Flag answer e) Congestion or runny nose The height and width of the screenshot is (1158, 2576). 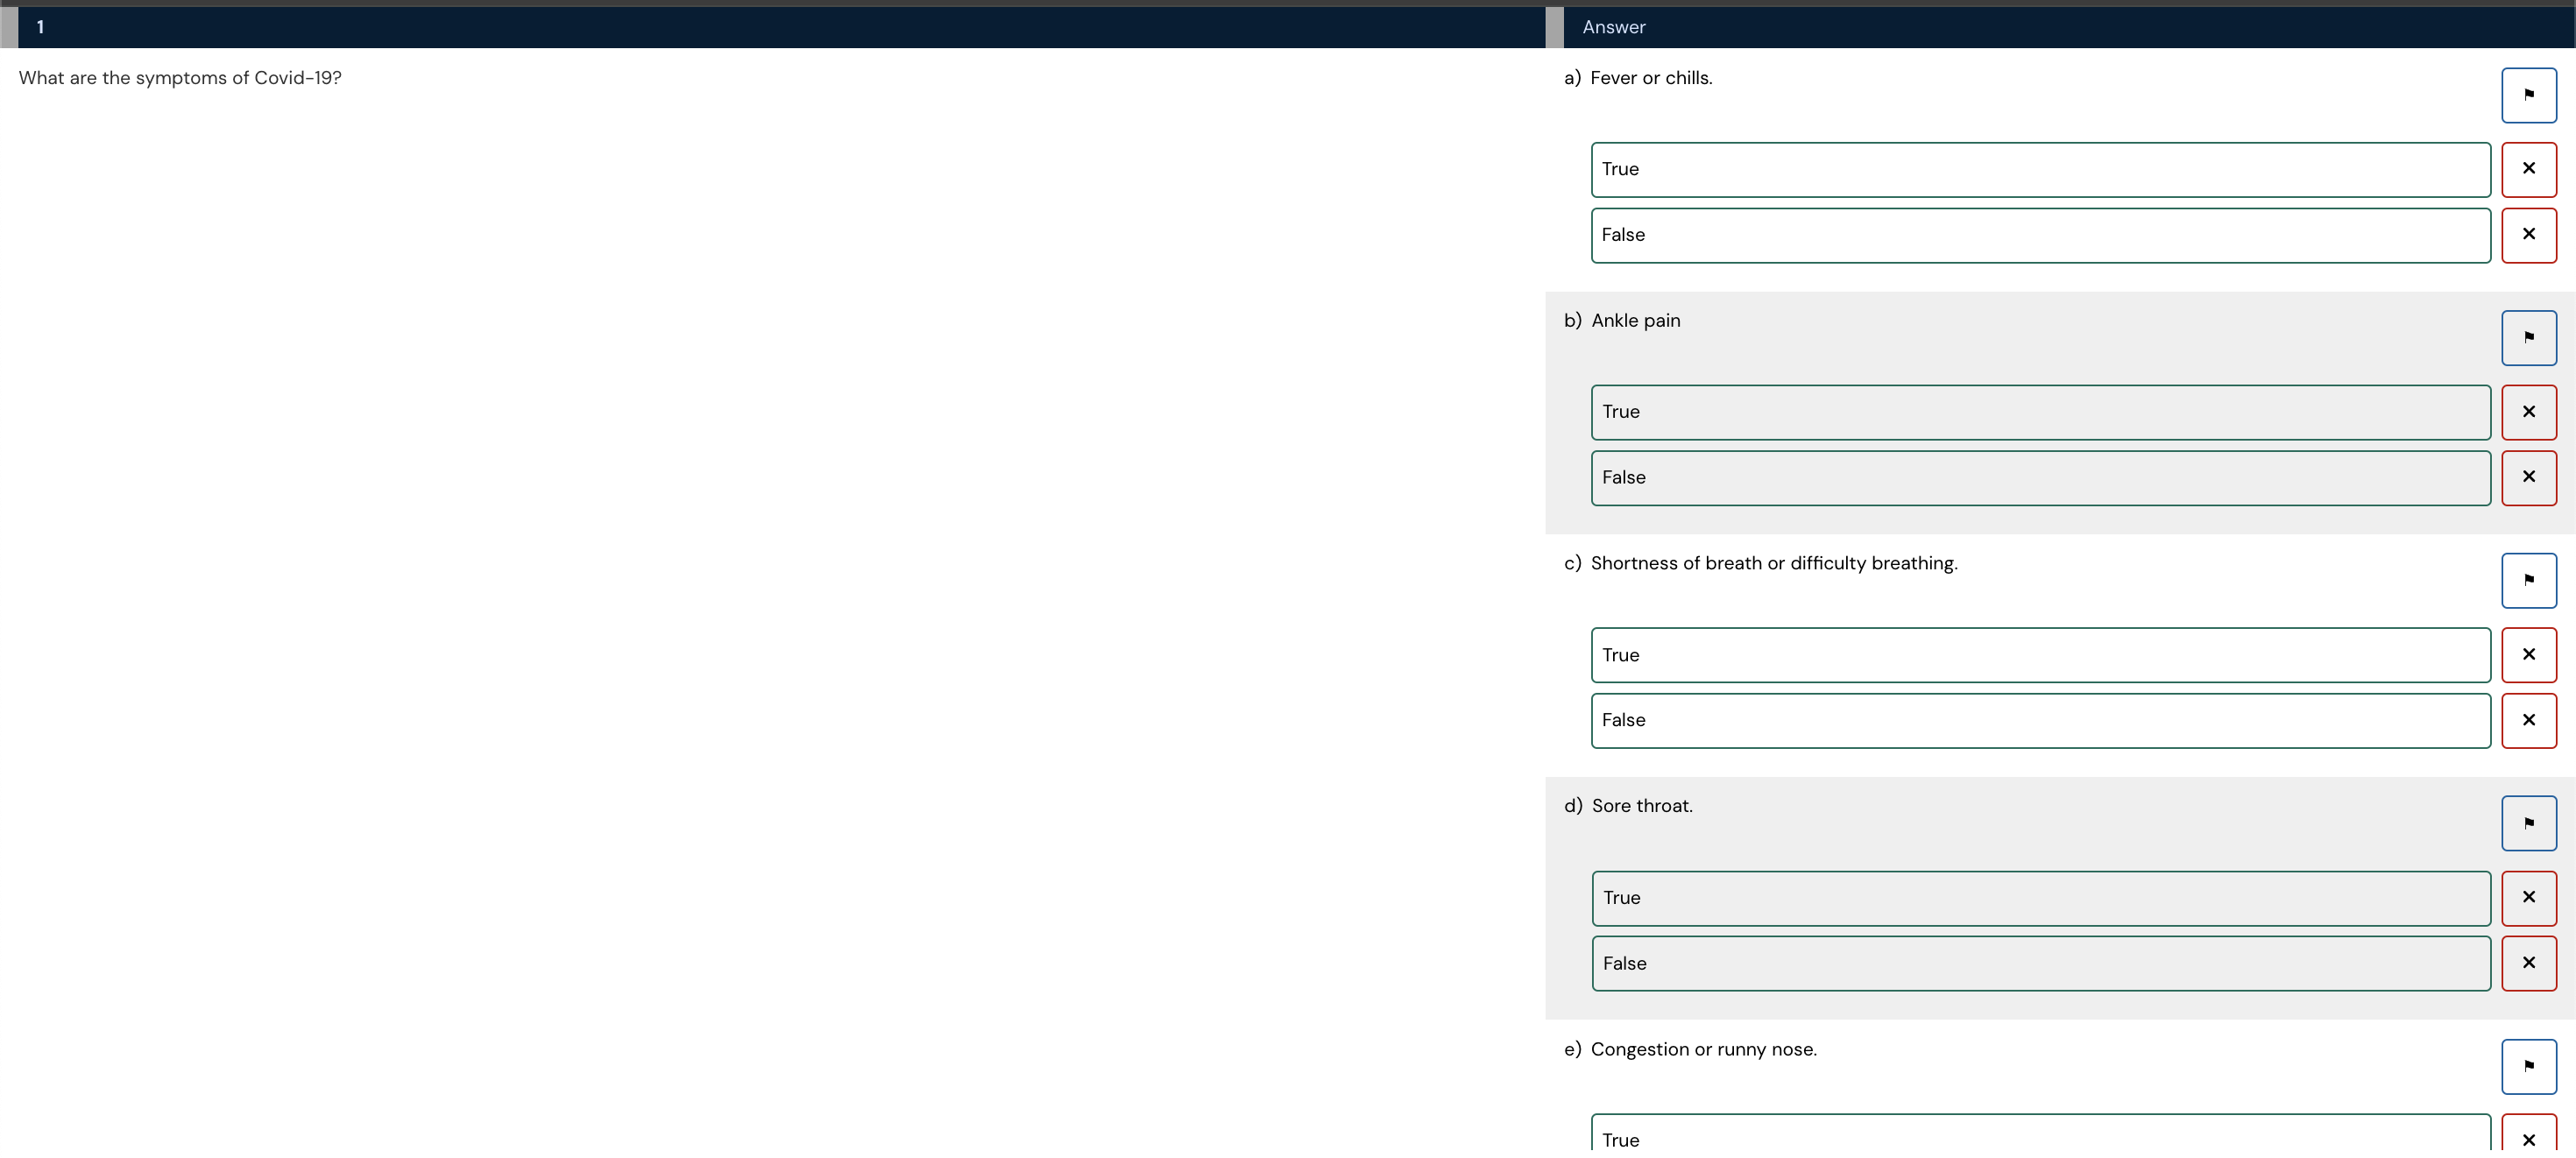point(2528,1066)
